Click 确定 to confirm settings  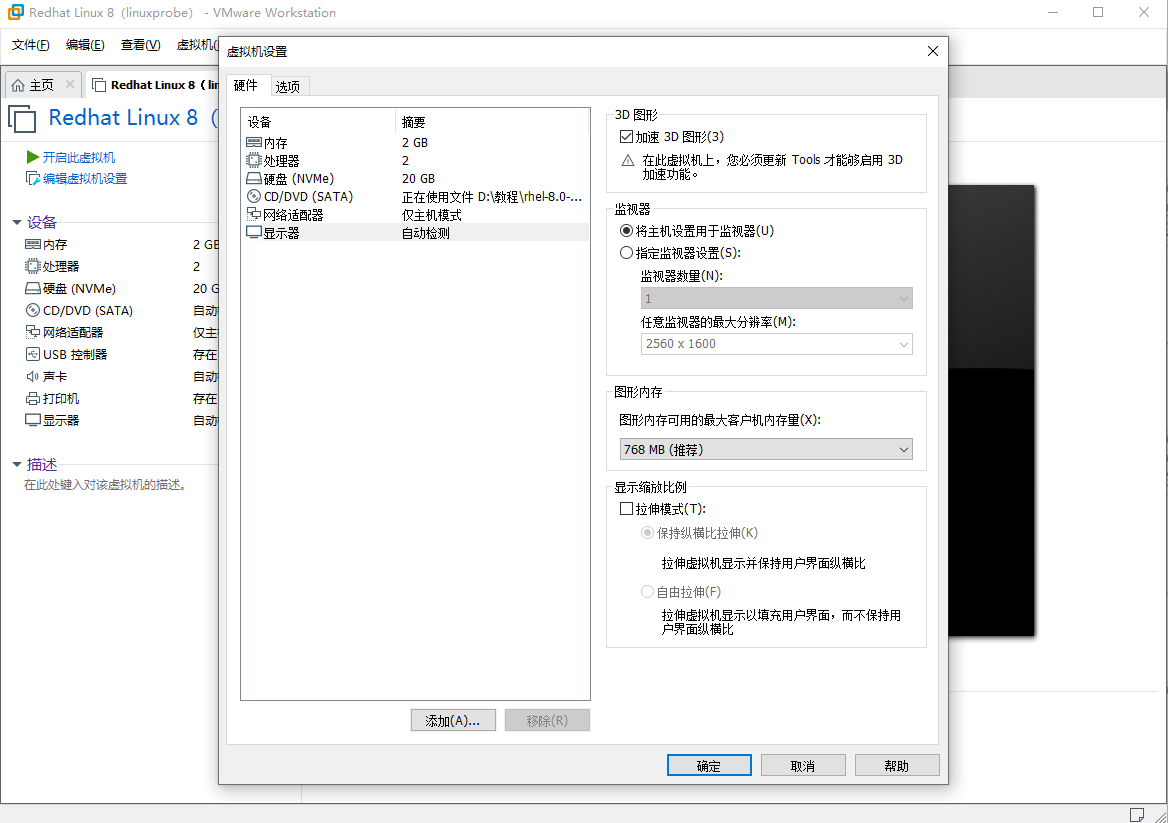708,765
